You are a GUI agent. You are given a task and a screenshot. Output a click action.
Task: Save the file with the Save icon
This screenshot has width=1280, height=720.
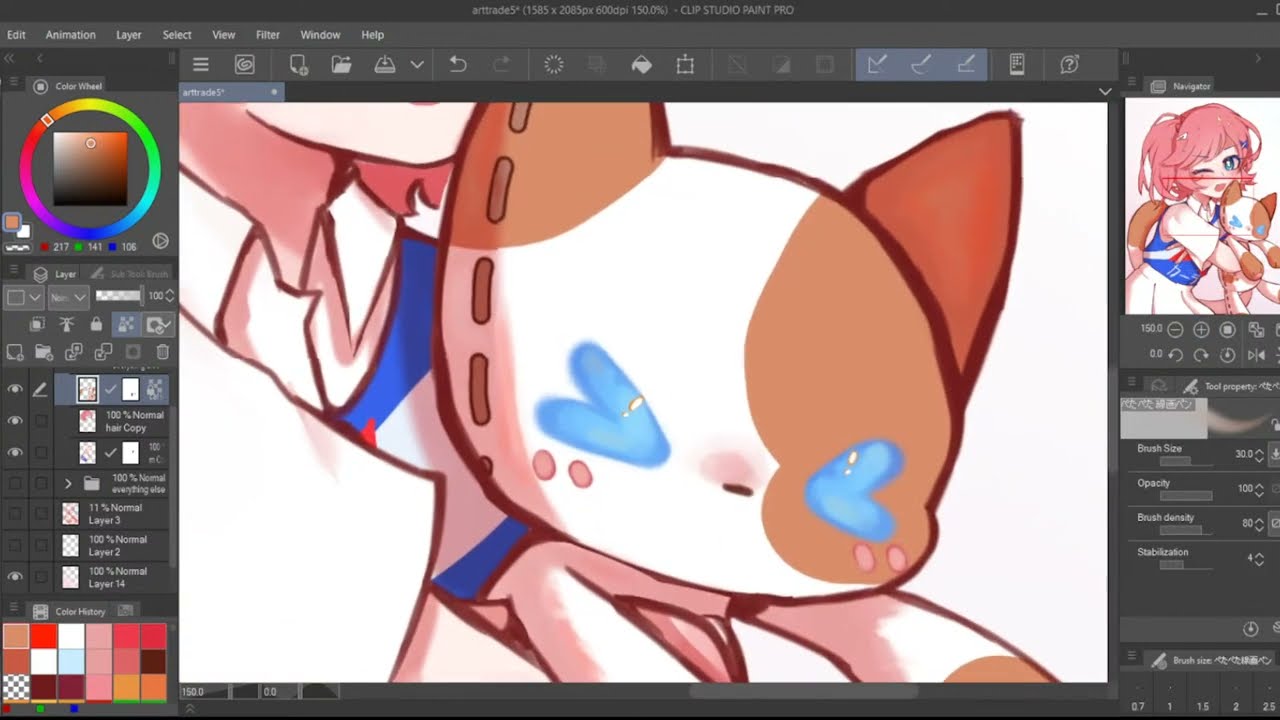[385, 65]
